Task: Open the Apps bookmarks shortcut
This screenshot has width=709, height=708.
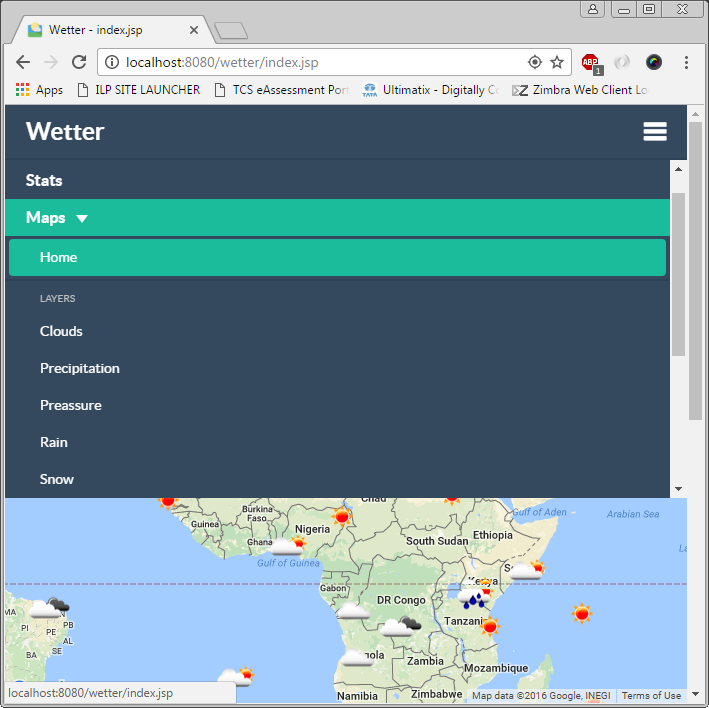Action: [40, 90]
